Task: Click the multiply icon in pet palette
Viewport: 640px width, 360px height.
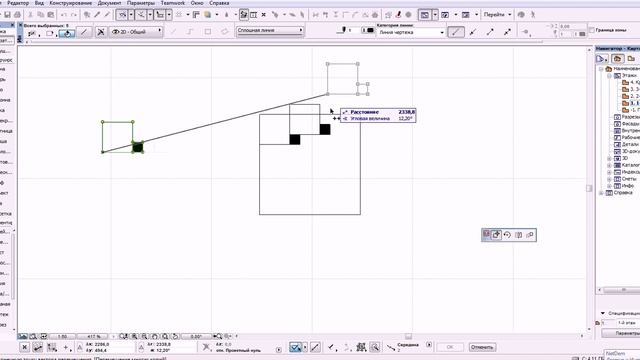Action: (530, 235)
